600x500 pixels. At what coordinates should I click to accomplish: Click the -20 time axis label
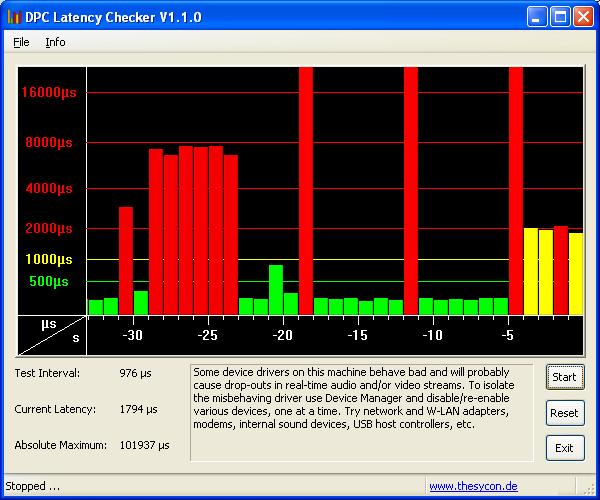pos(282,335)
